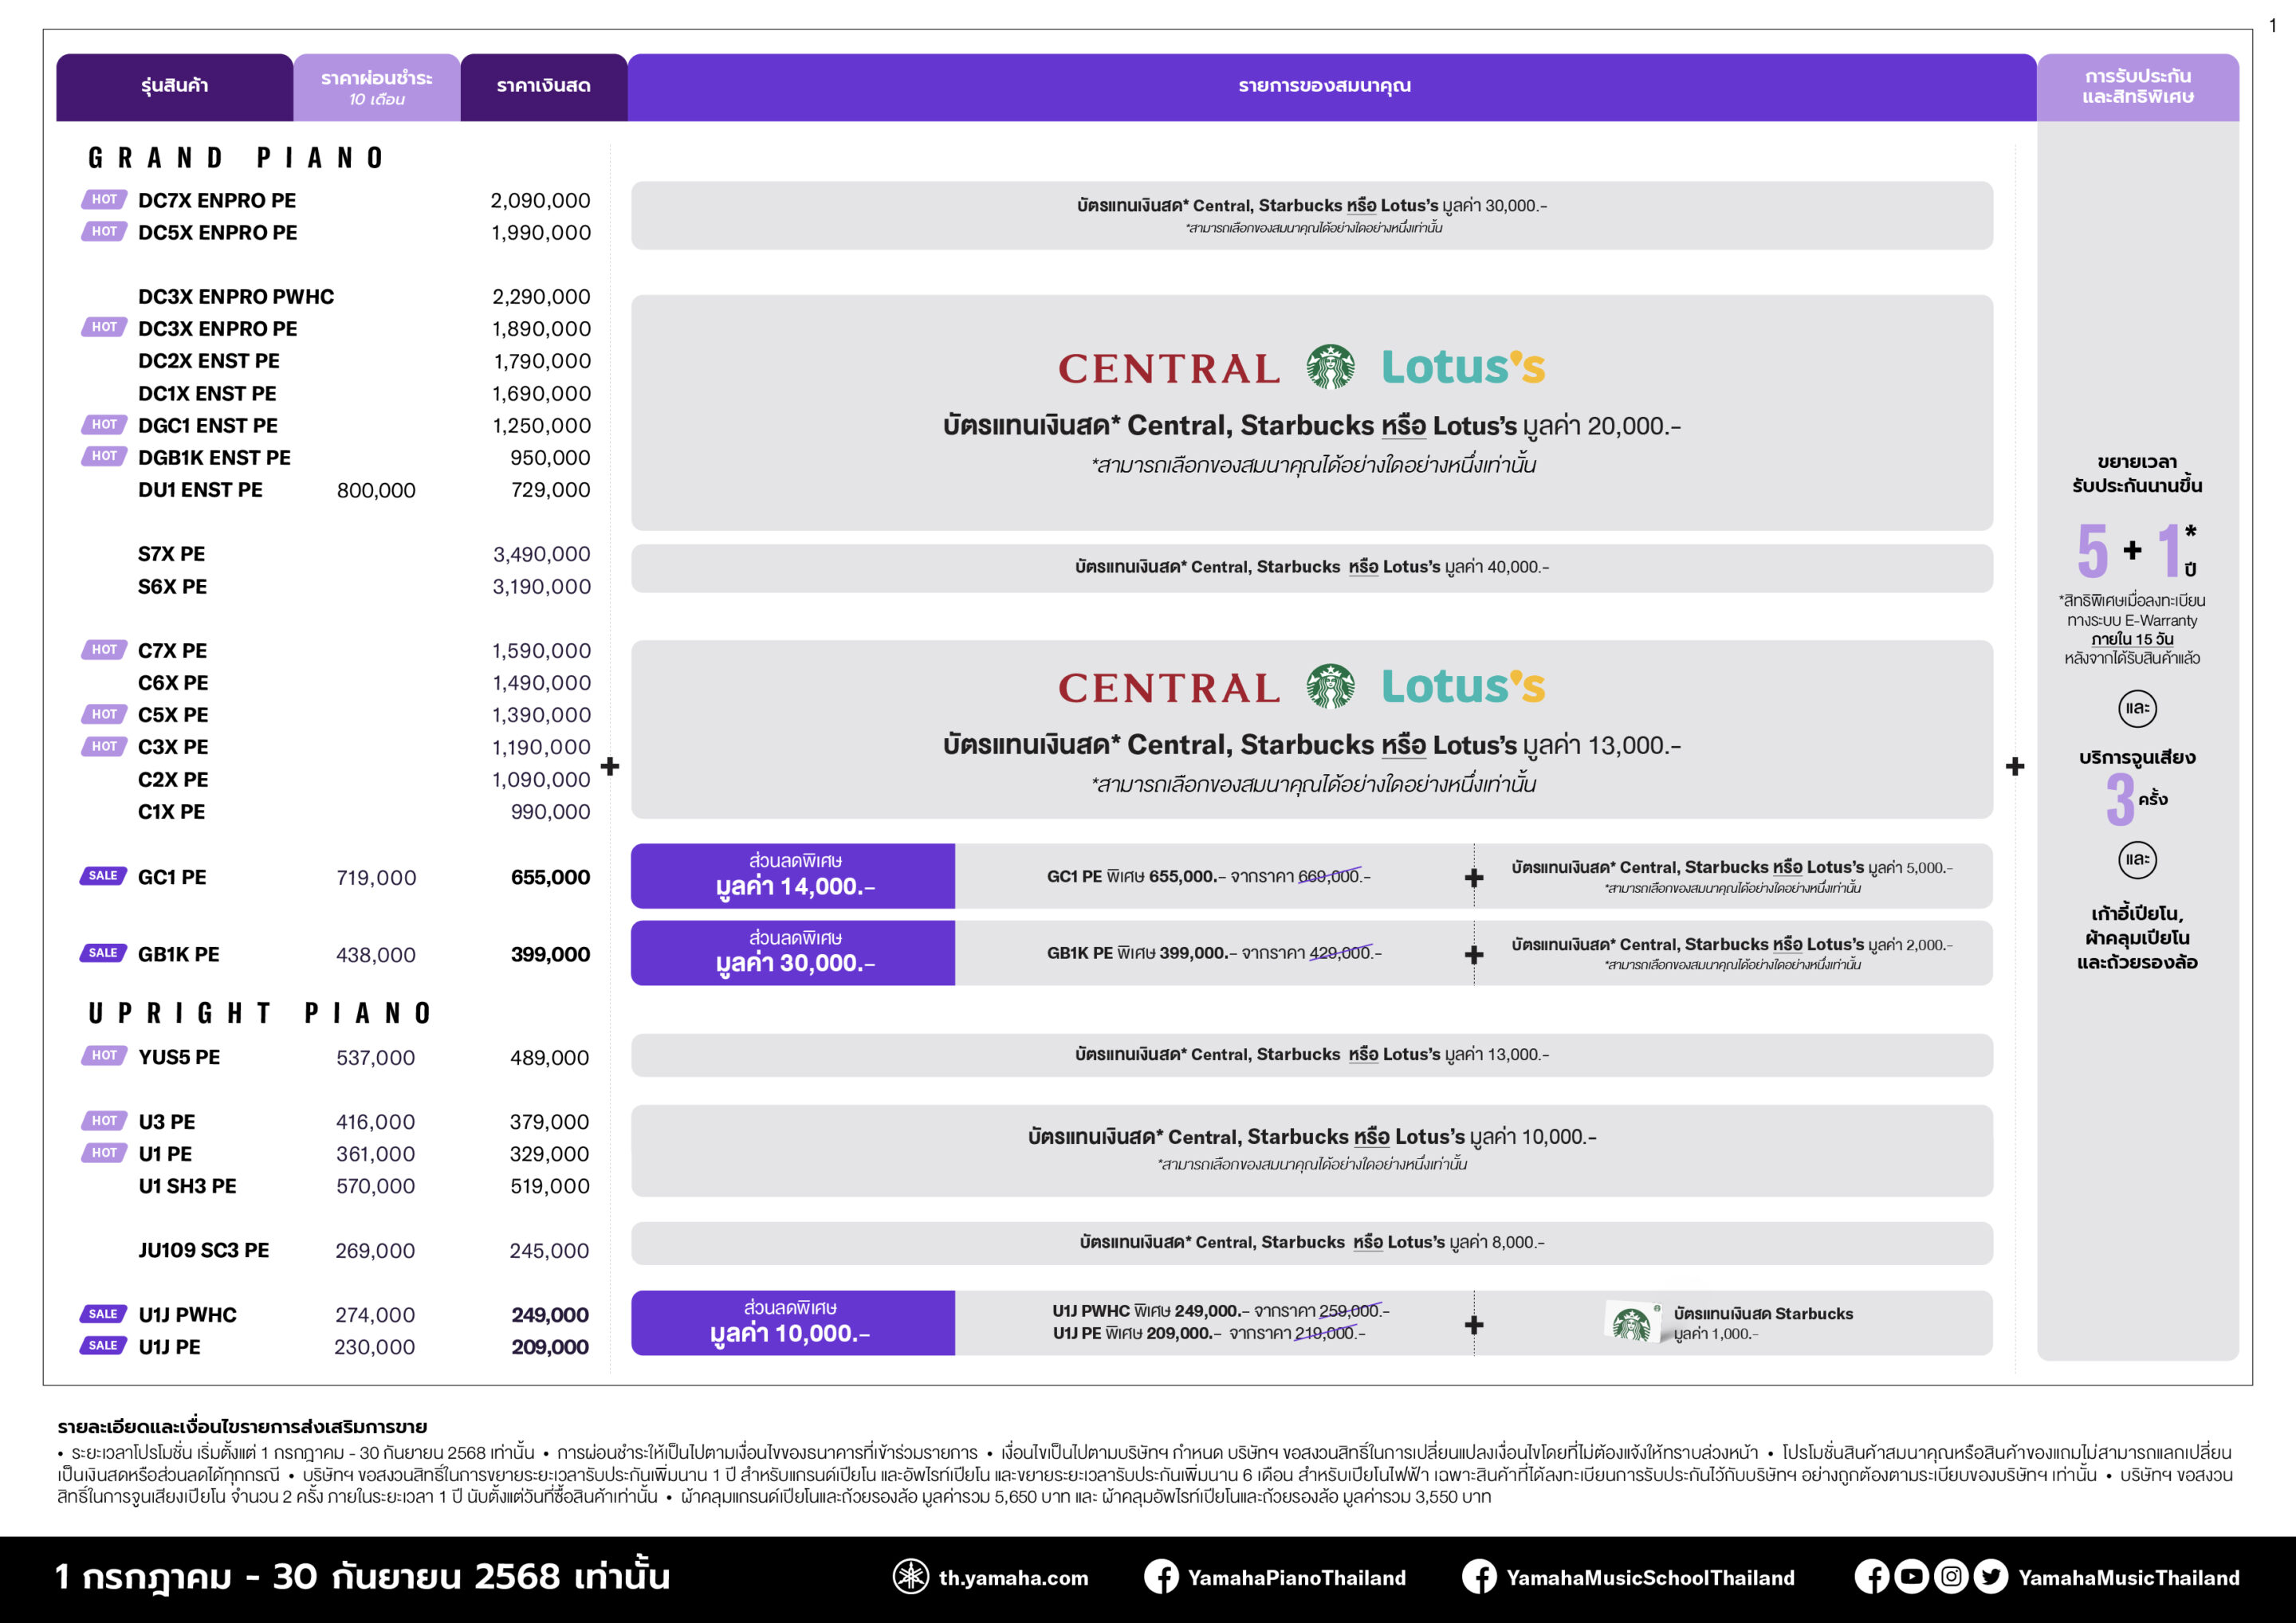Click the ส่วนลดพิเศษ มูลค่า 14,000 box

[x=793, y=876]
